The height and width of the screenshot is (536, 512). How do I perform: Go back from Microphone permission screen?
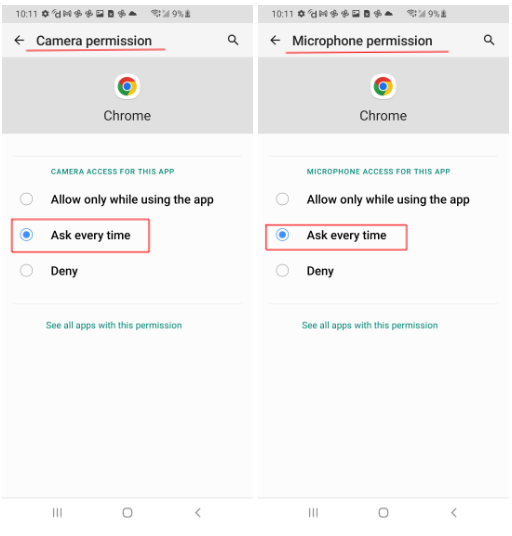click(275, 40)
